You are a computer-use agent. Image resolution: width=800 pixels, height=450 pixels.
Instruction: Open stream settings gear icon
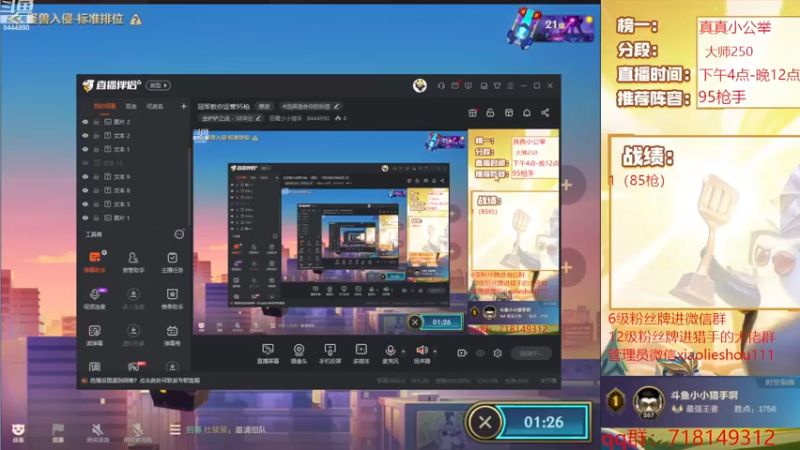497,353
